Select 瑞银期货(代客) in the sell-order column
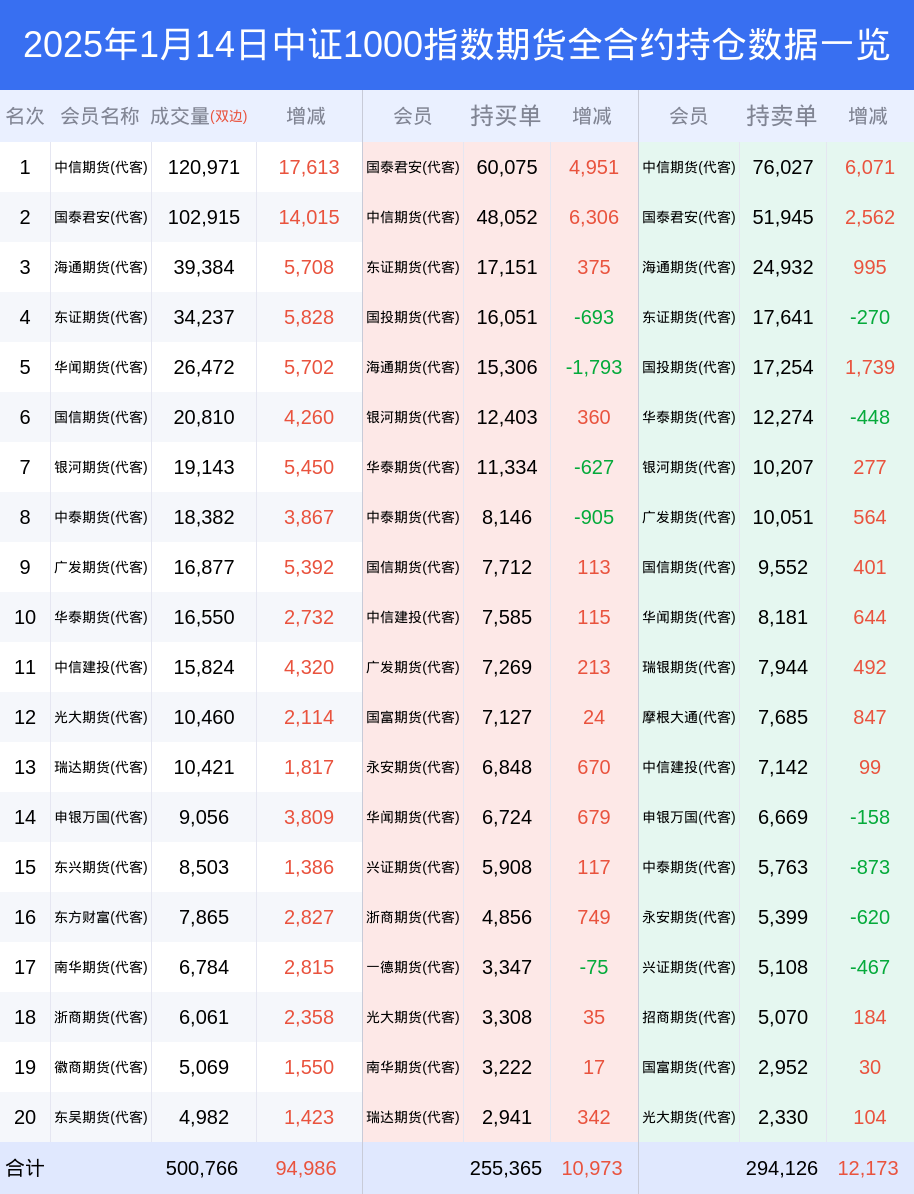Image resolution: width=914 pixels, height=1194 pixels. (689, 668)
